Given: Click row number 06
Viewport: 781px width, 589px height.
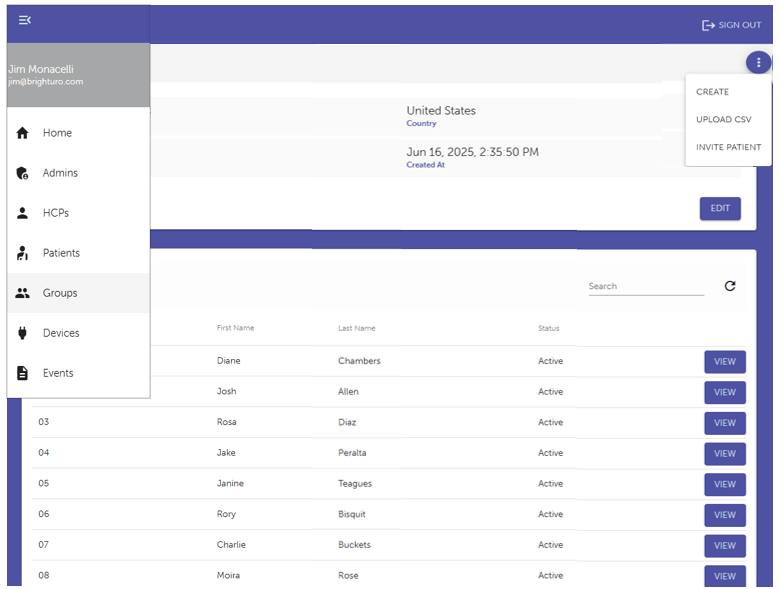Looking at the screenshot, I should coord(44,514).
